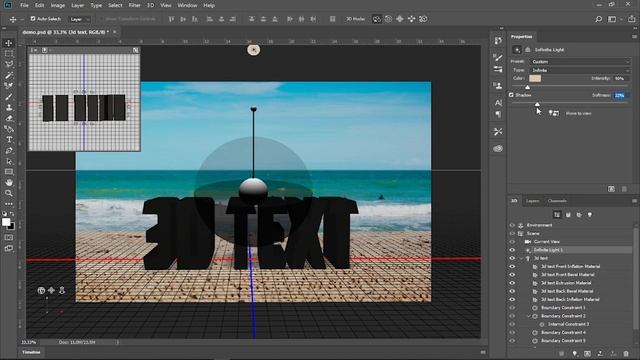Open the Share icon in options bar
The height and width of the screenshot is (360, 640).
[631, 19]
